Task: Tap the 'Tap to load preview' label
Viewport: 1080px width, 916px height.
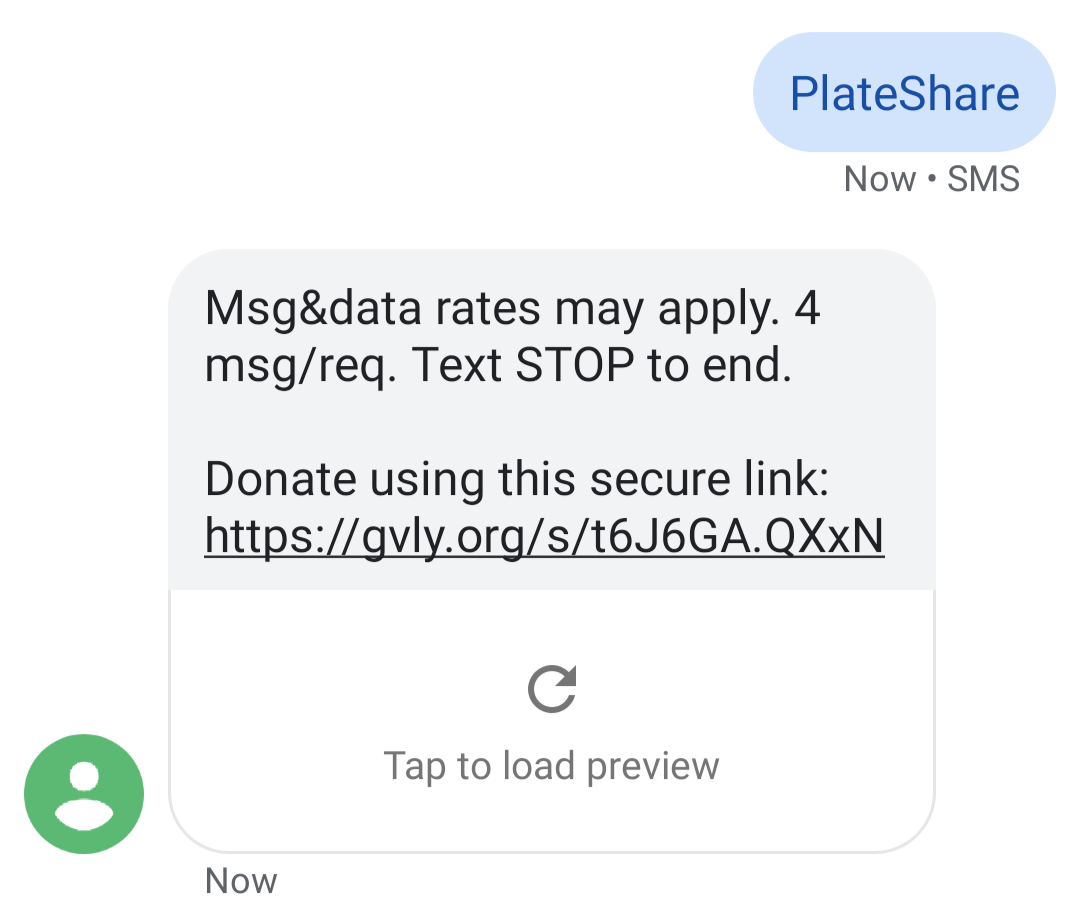Action: pos(551,766)
